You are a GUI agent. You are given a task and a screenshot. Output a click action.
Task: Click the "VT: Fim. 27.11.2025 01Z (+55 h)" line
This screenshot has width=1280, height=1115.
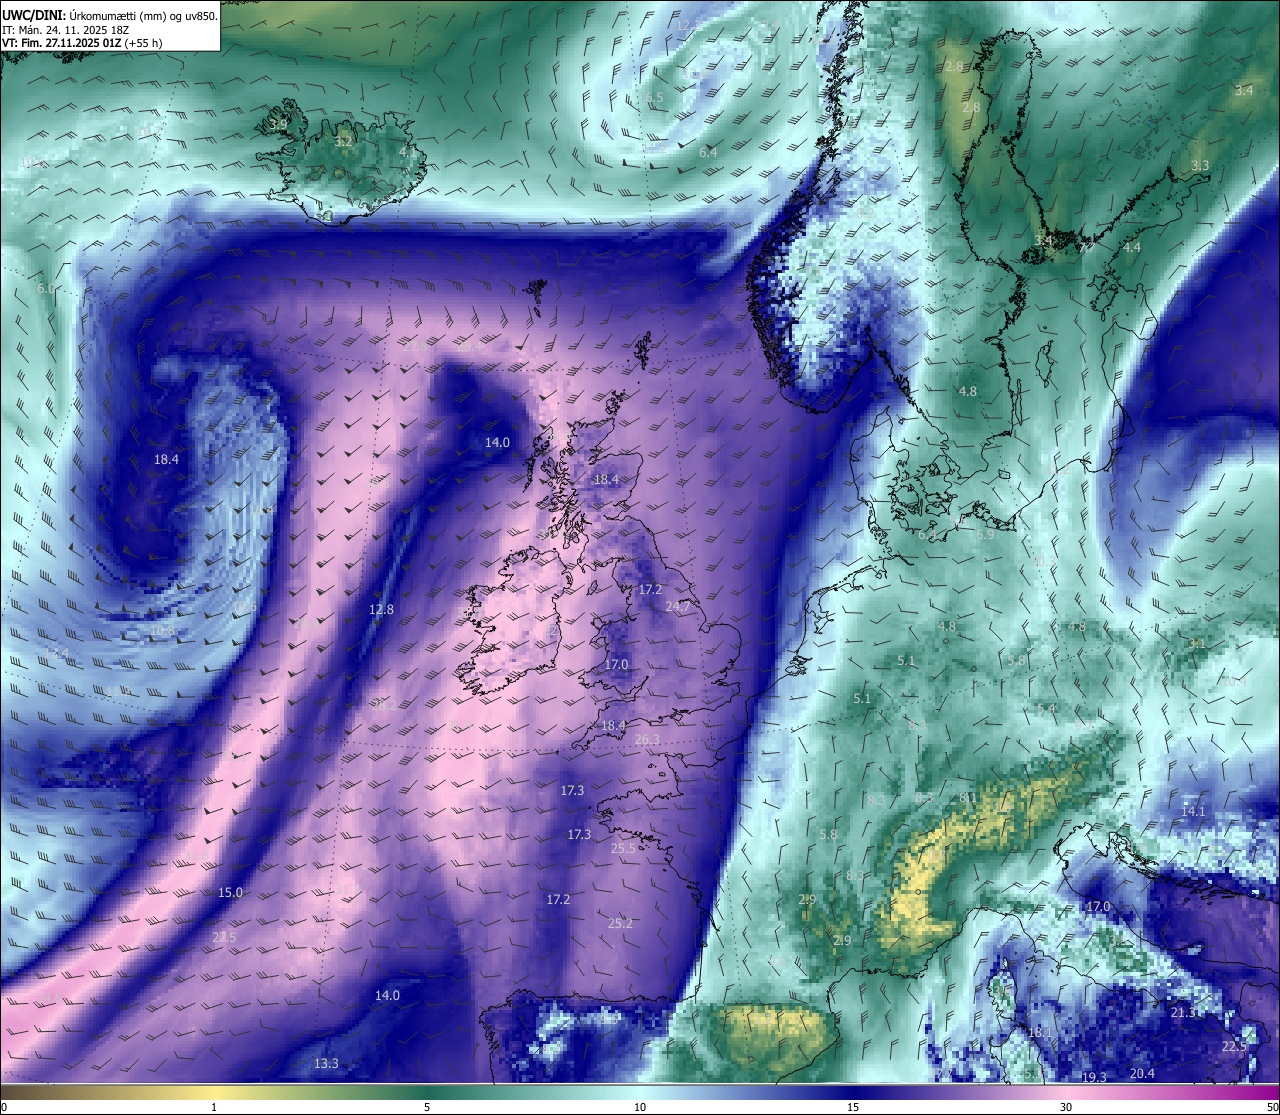pyautogui.click(x=82, y=43)
